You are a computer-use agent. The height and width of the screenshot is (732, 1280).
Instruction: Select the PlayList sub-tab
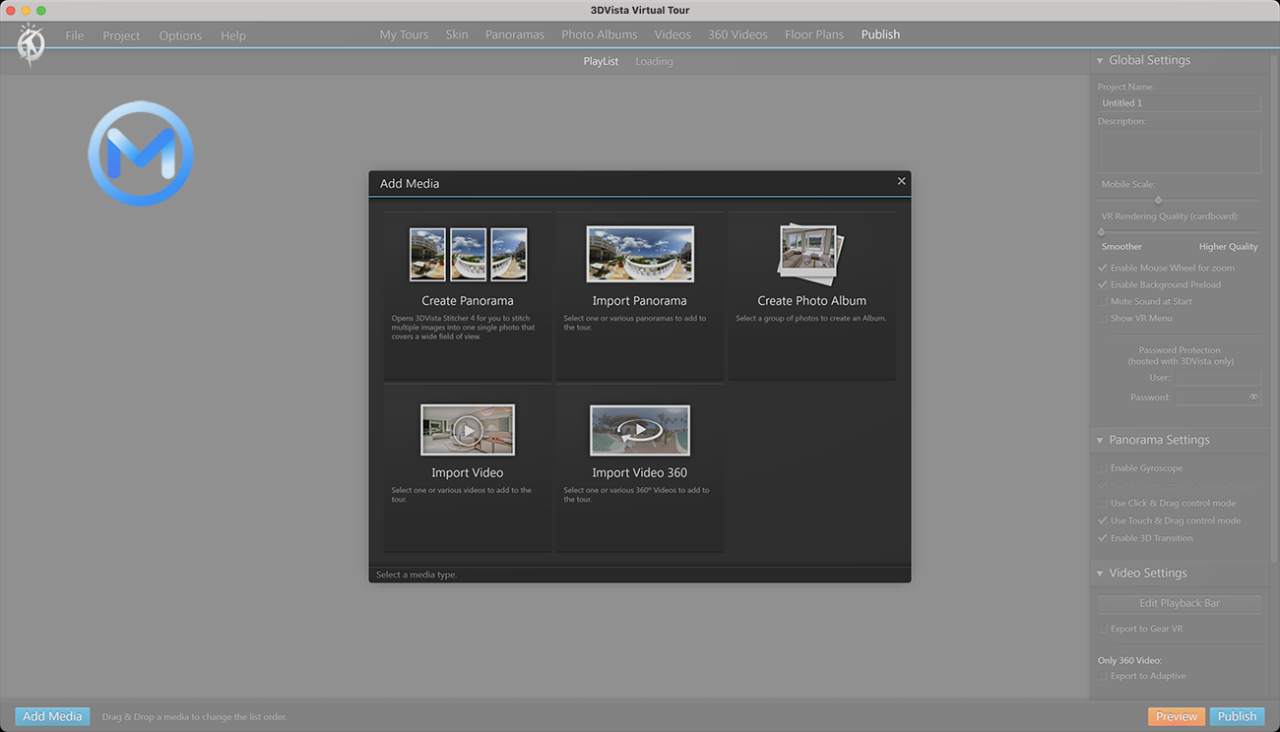point(601,61)
